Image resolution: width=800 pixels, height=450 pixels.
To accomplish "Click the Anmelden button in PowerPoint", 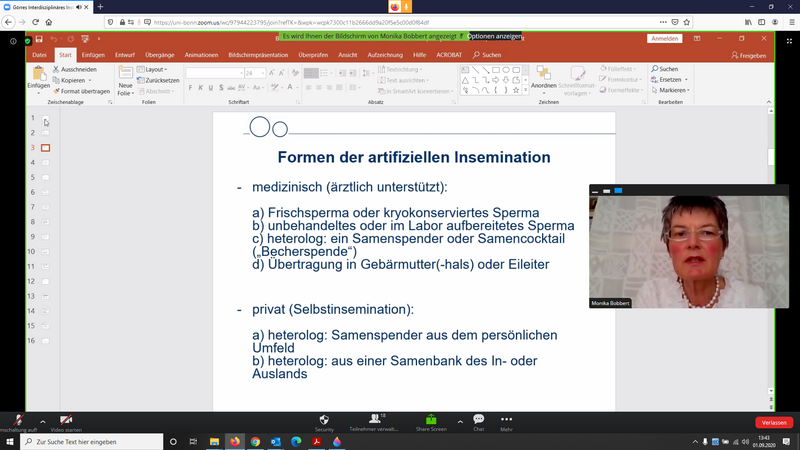I will click(664, 38).
